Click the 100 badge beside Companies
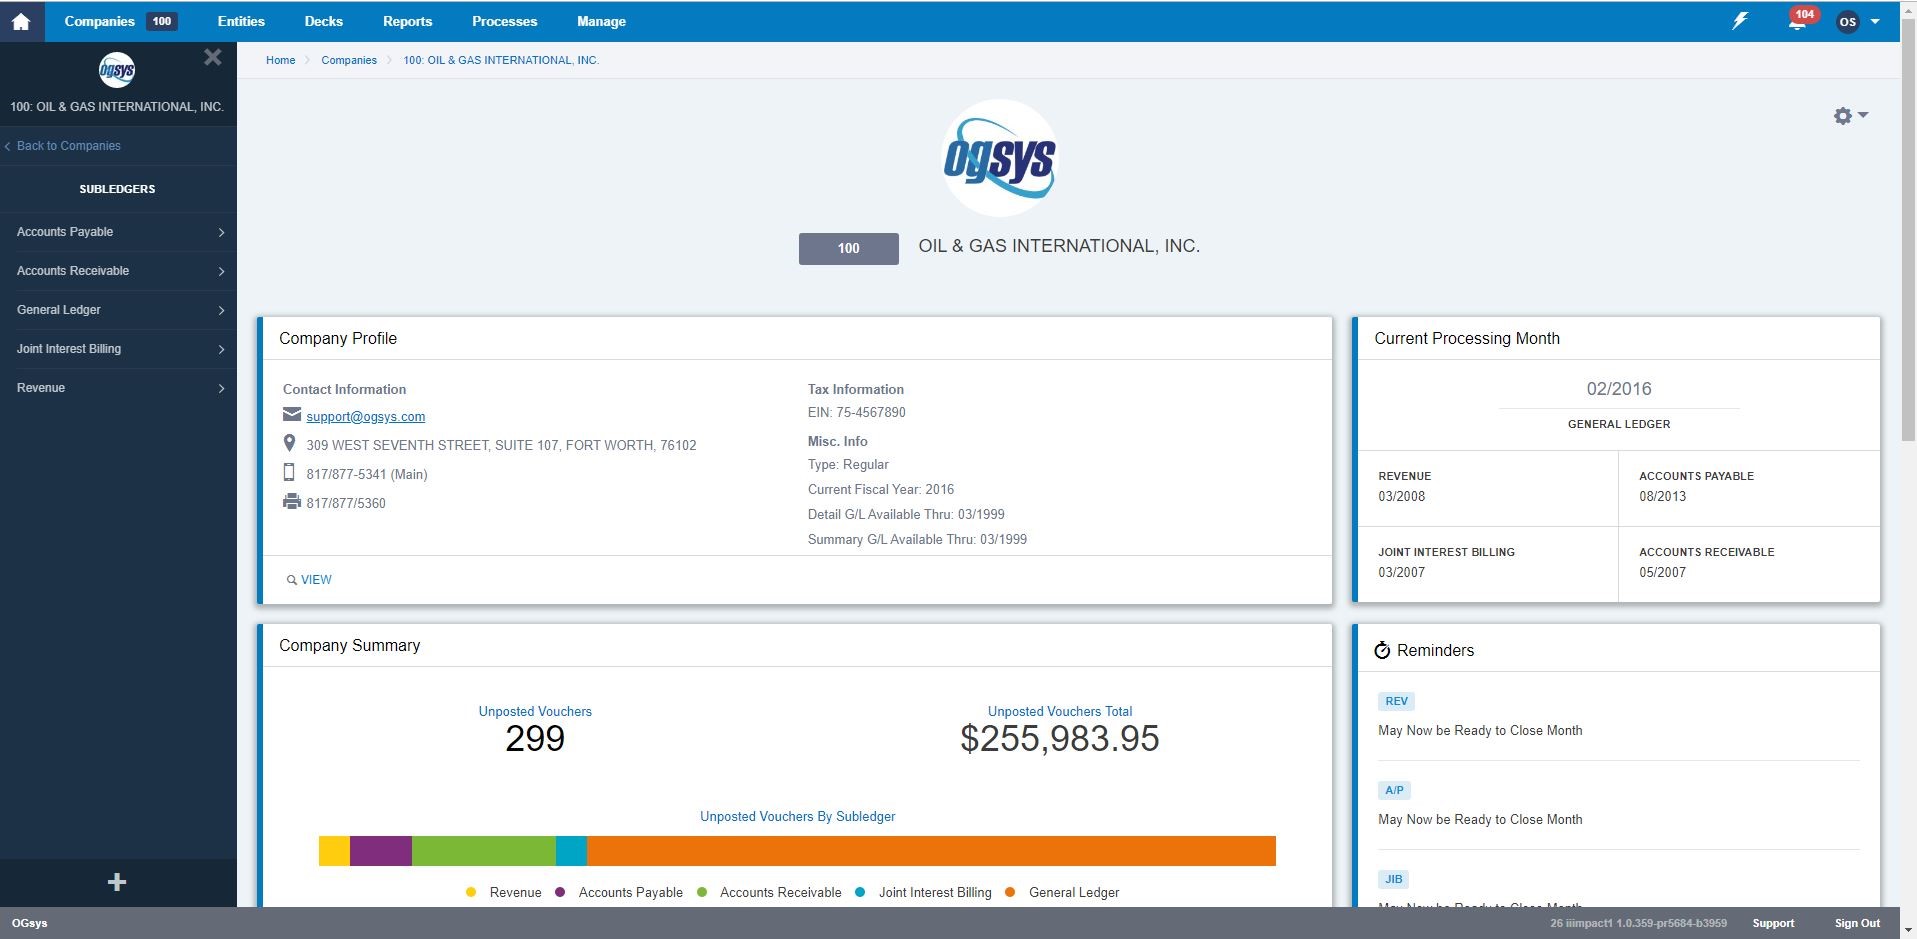1917x939 pixels. [x=161, y=21]
